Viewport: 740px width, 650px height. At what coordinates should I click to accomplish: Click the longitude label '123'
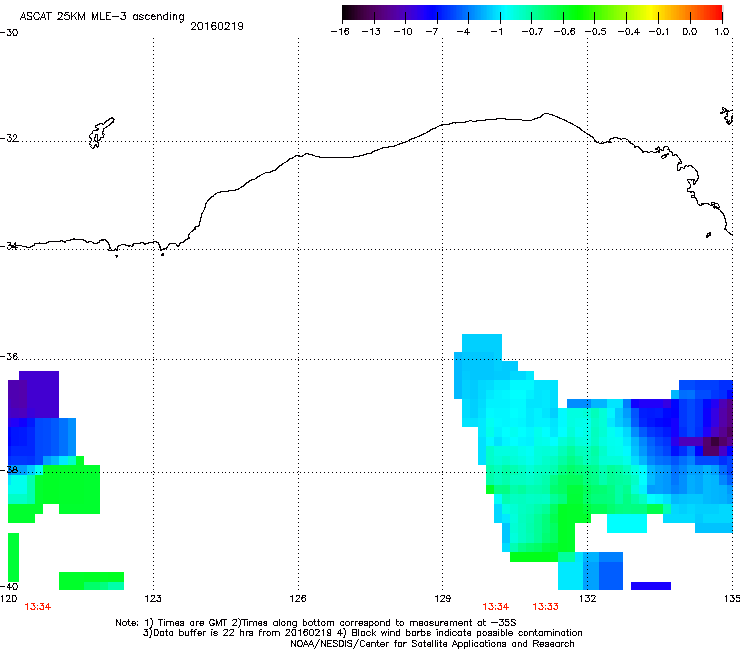tap(153, 599)
